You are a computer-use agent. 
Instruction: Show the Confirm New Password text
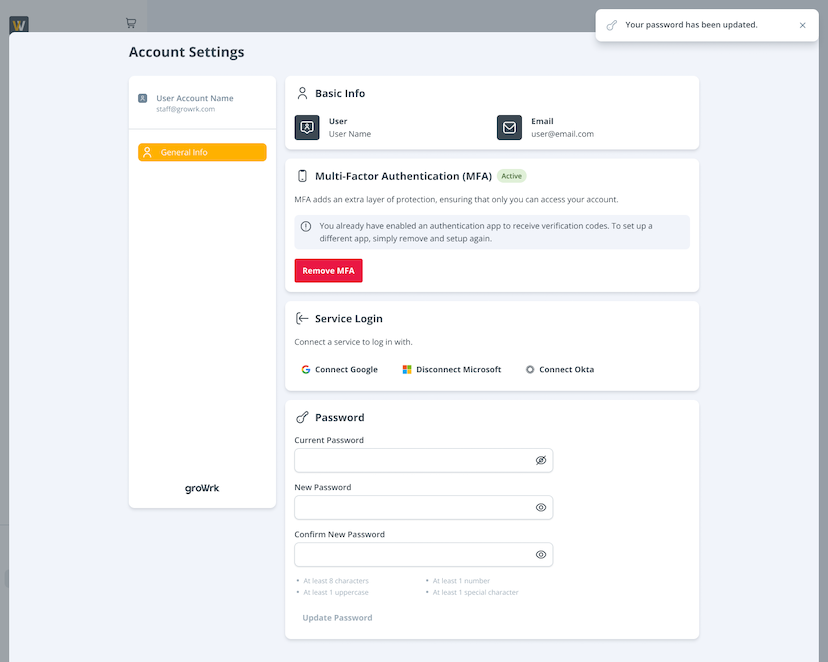tap(541, 554)
